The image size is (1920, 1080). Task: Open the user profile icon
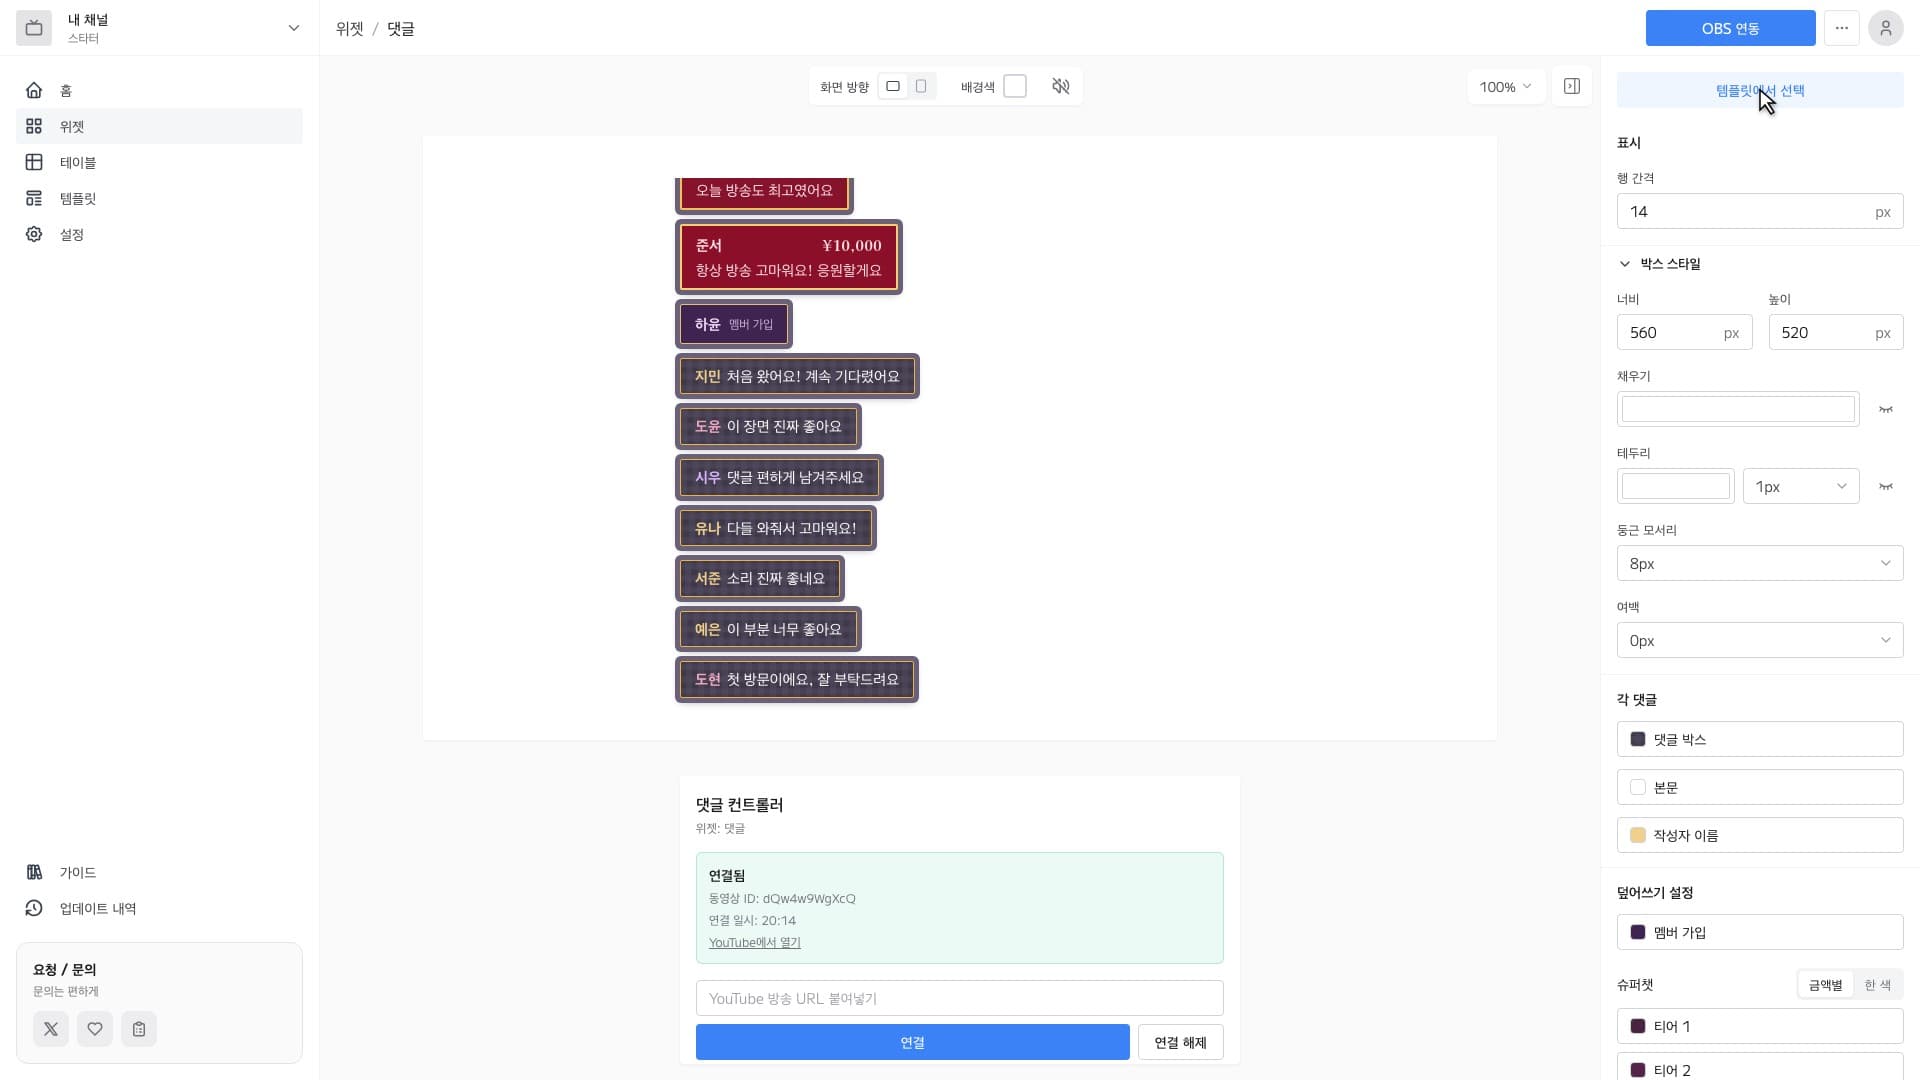(x=1885, y=28)
